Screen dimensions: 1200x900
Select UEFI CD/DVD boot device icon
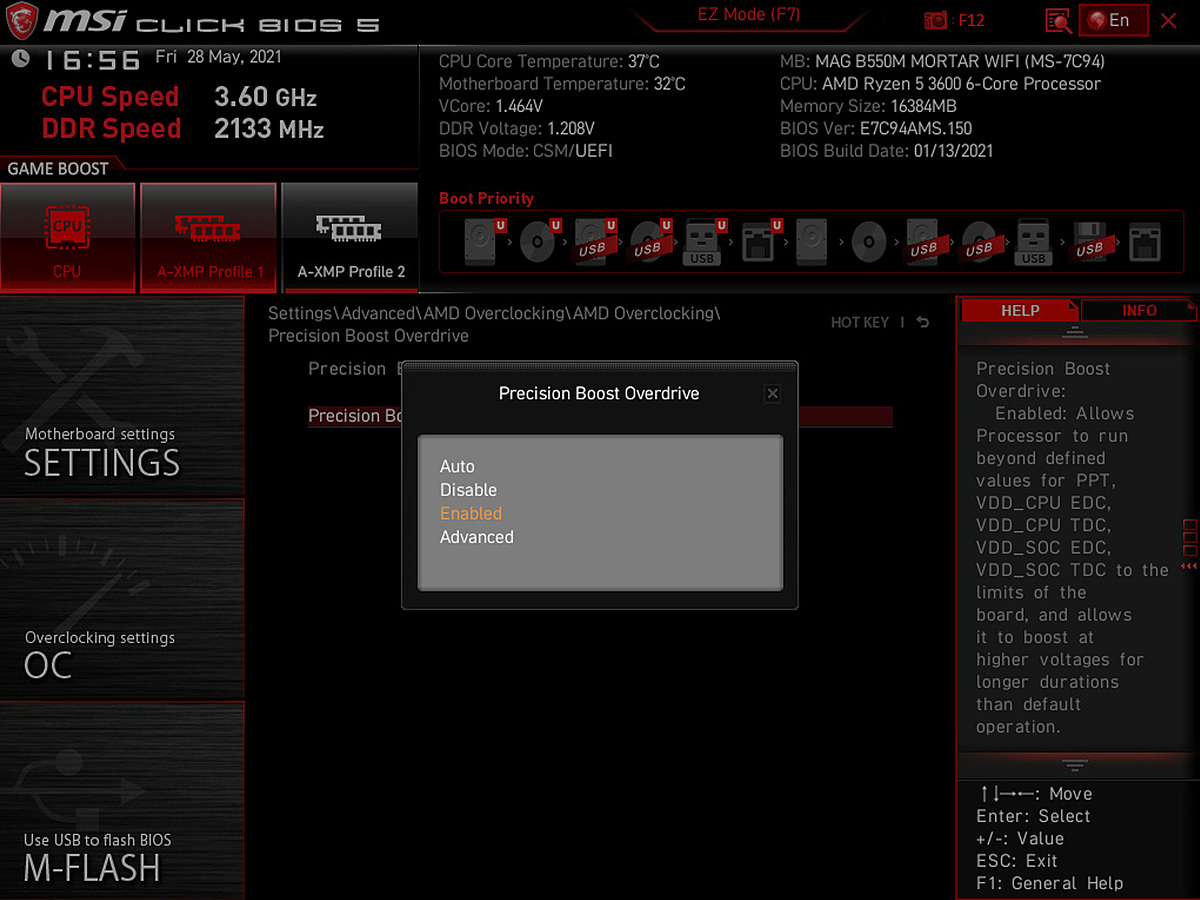(x=539, y=242)
